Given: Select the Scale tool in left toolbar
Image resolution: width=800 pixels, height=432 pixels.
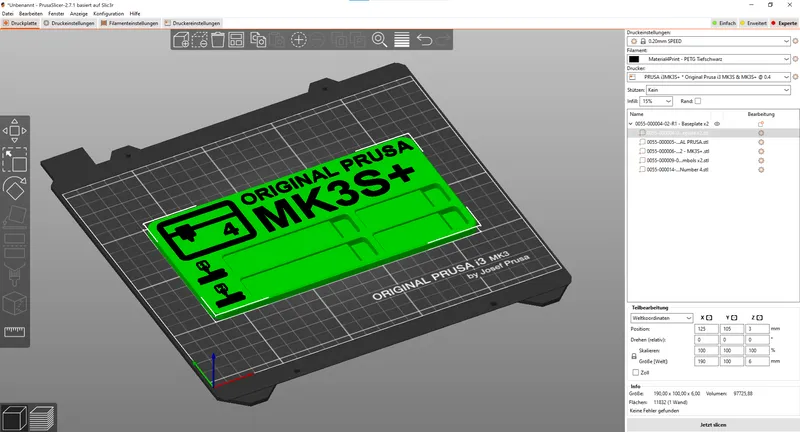Looking at the screenshot, I should tap(14, 160).
